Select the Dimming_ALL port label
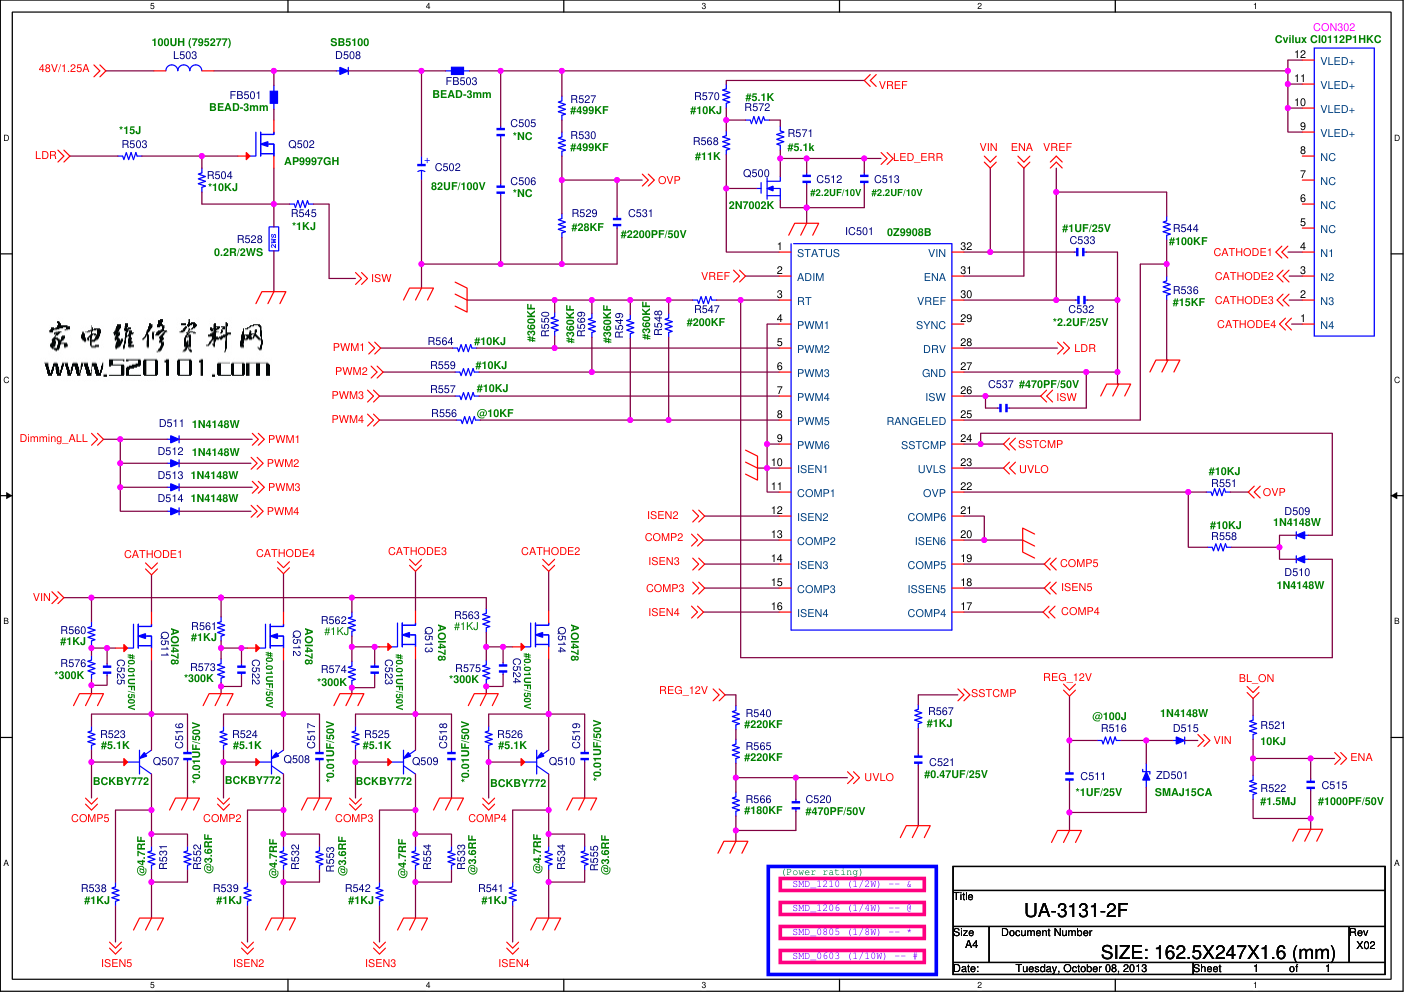This screenshot has height=993, width=1404. 54,438
